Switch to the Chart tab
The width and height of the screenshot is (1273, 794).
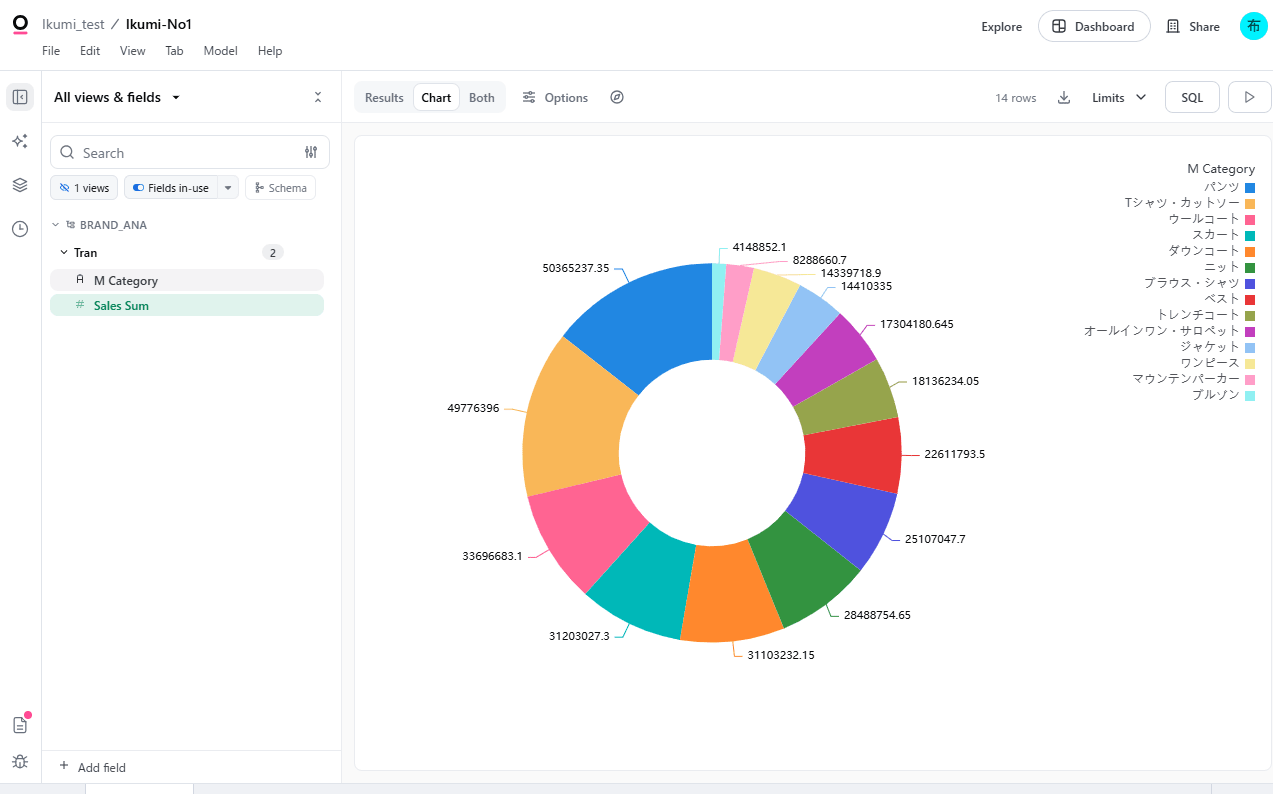pos(436,97)
